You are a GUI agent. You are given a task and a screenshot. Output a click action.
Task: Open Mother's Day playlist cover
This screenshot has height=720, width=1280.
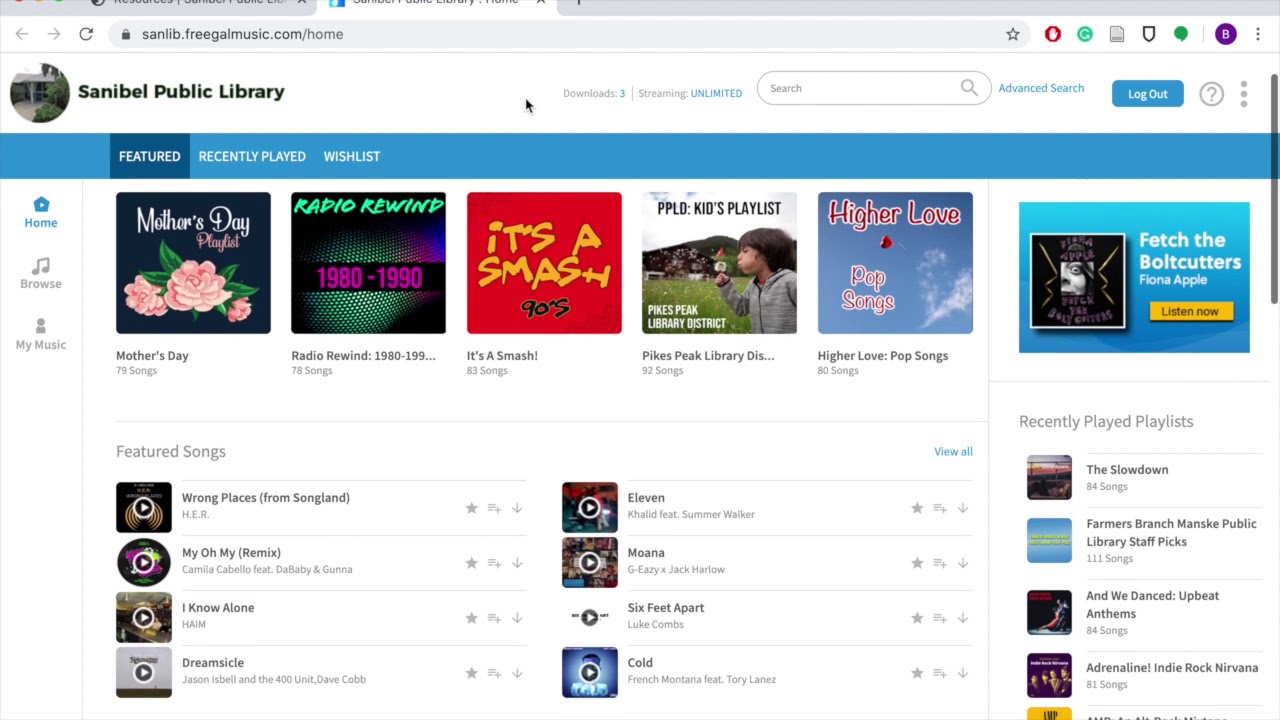[193, 263]
